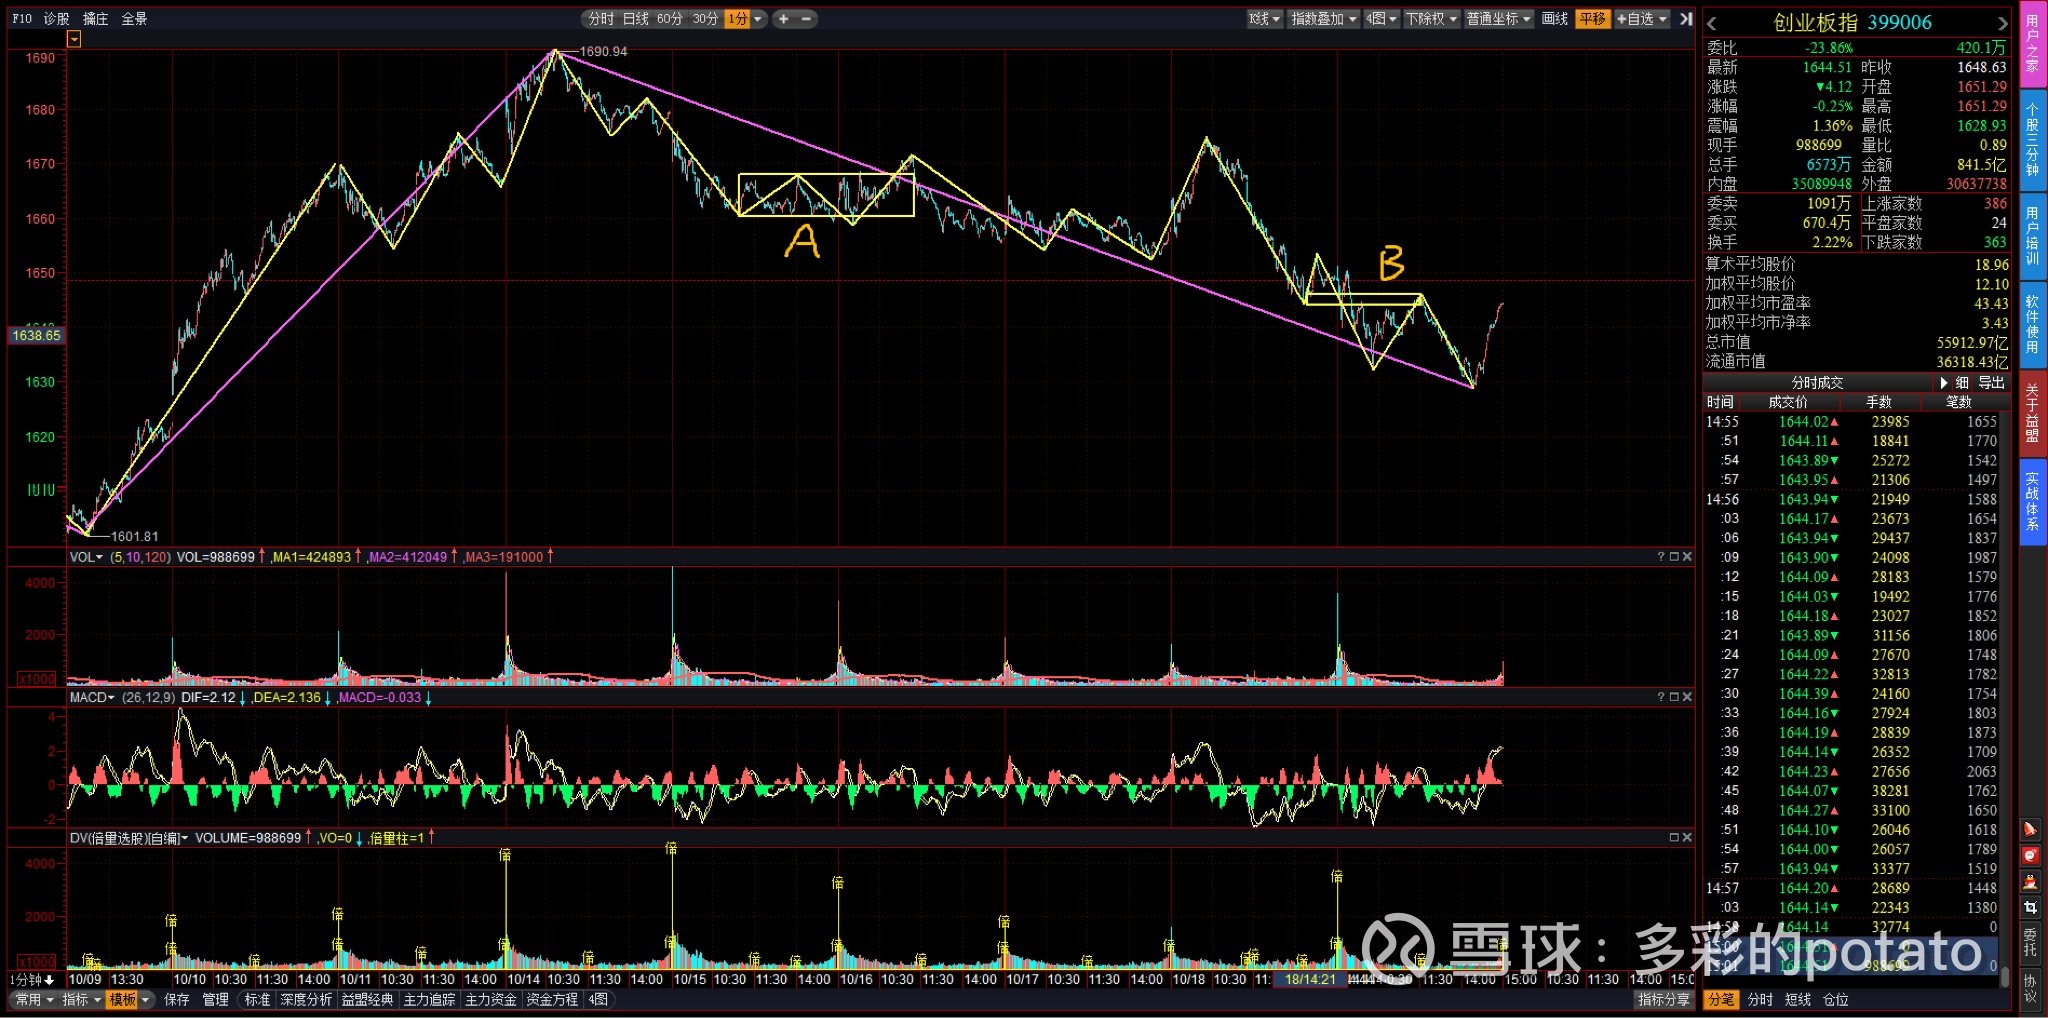Image resolution: width=2048 pixels, height=1018 pixels.
Task: Open the 下除权 dropdown
Action: [1431, 19]
